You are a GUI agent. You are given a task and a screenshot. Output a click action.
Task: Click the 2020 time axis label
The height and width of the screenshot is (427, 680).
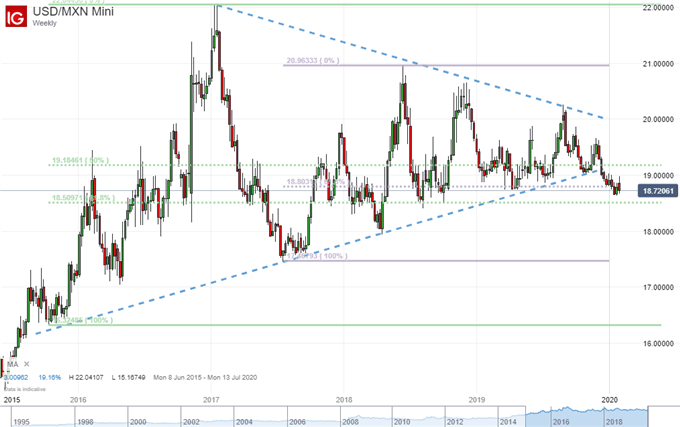[609, 399]
